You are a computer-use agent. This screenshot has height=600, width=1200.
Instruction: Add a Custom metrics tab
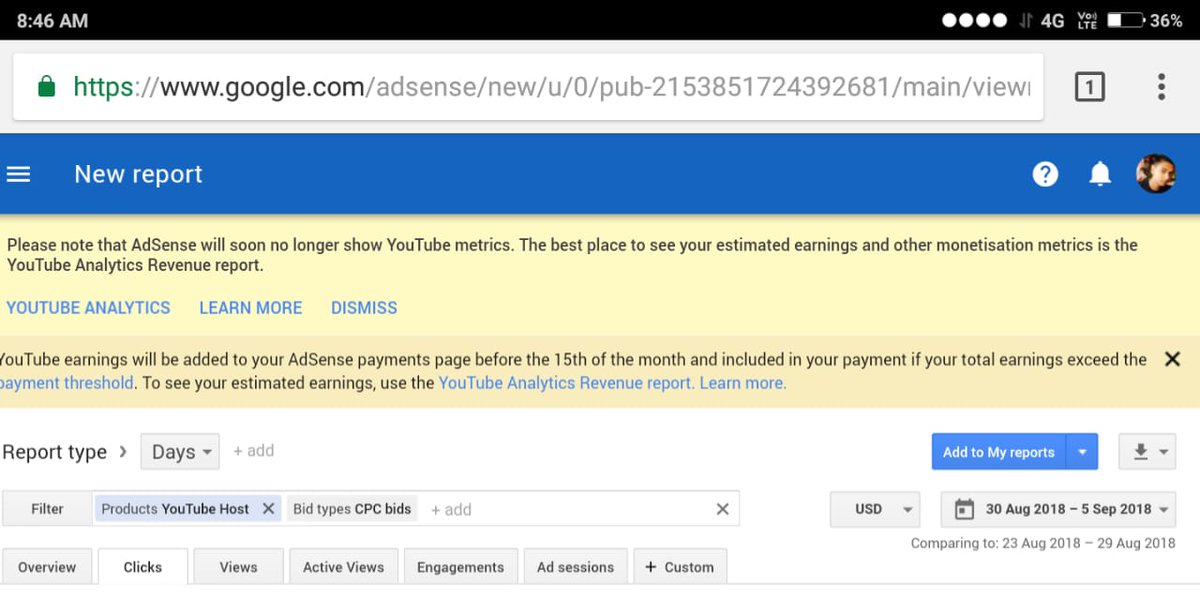pos(680,567)
